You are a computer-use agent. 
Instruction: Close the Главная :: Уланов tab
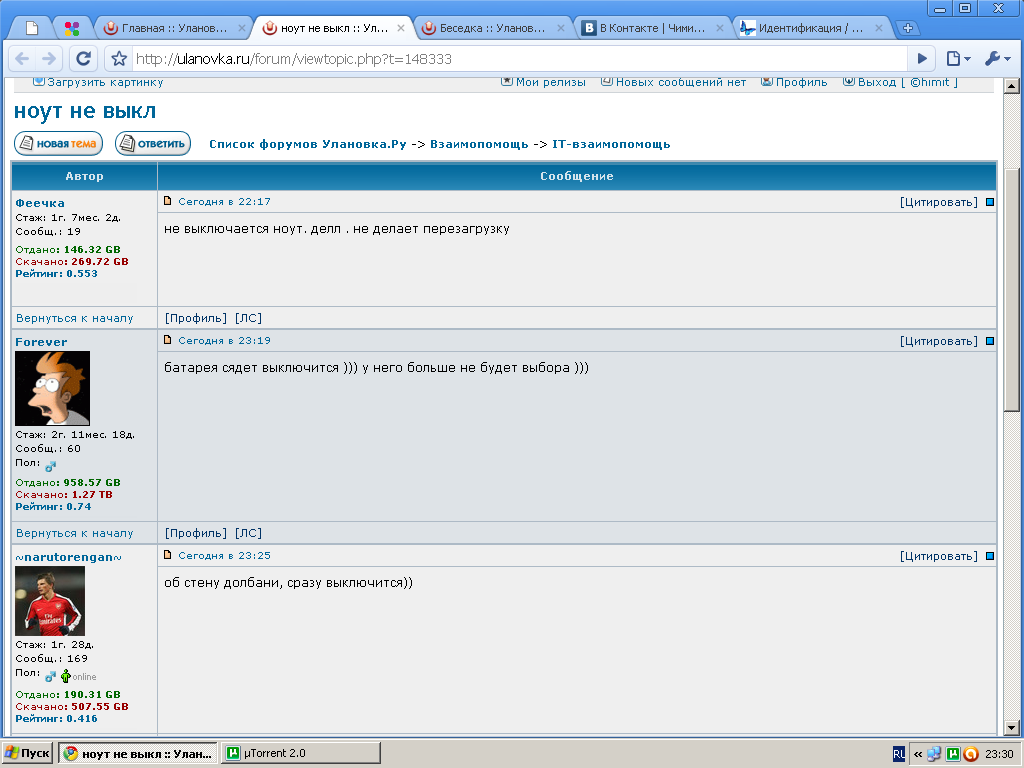(x=242, y=28)
